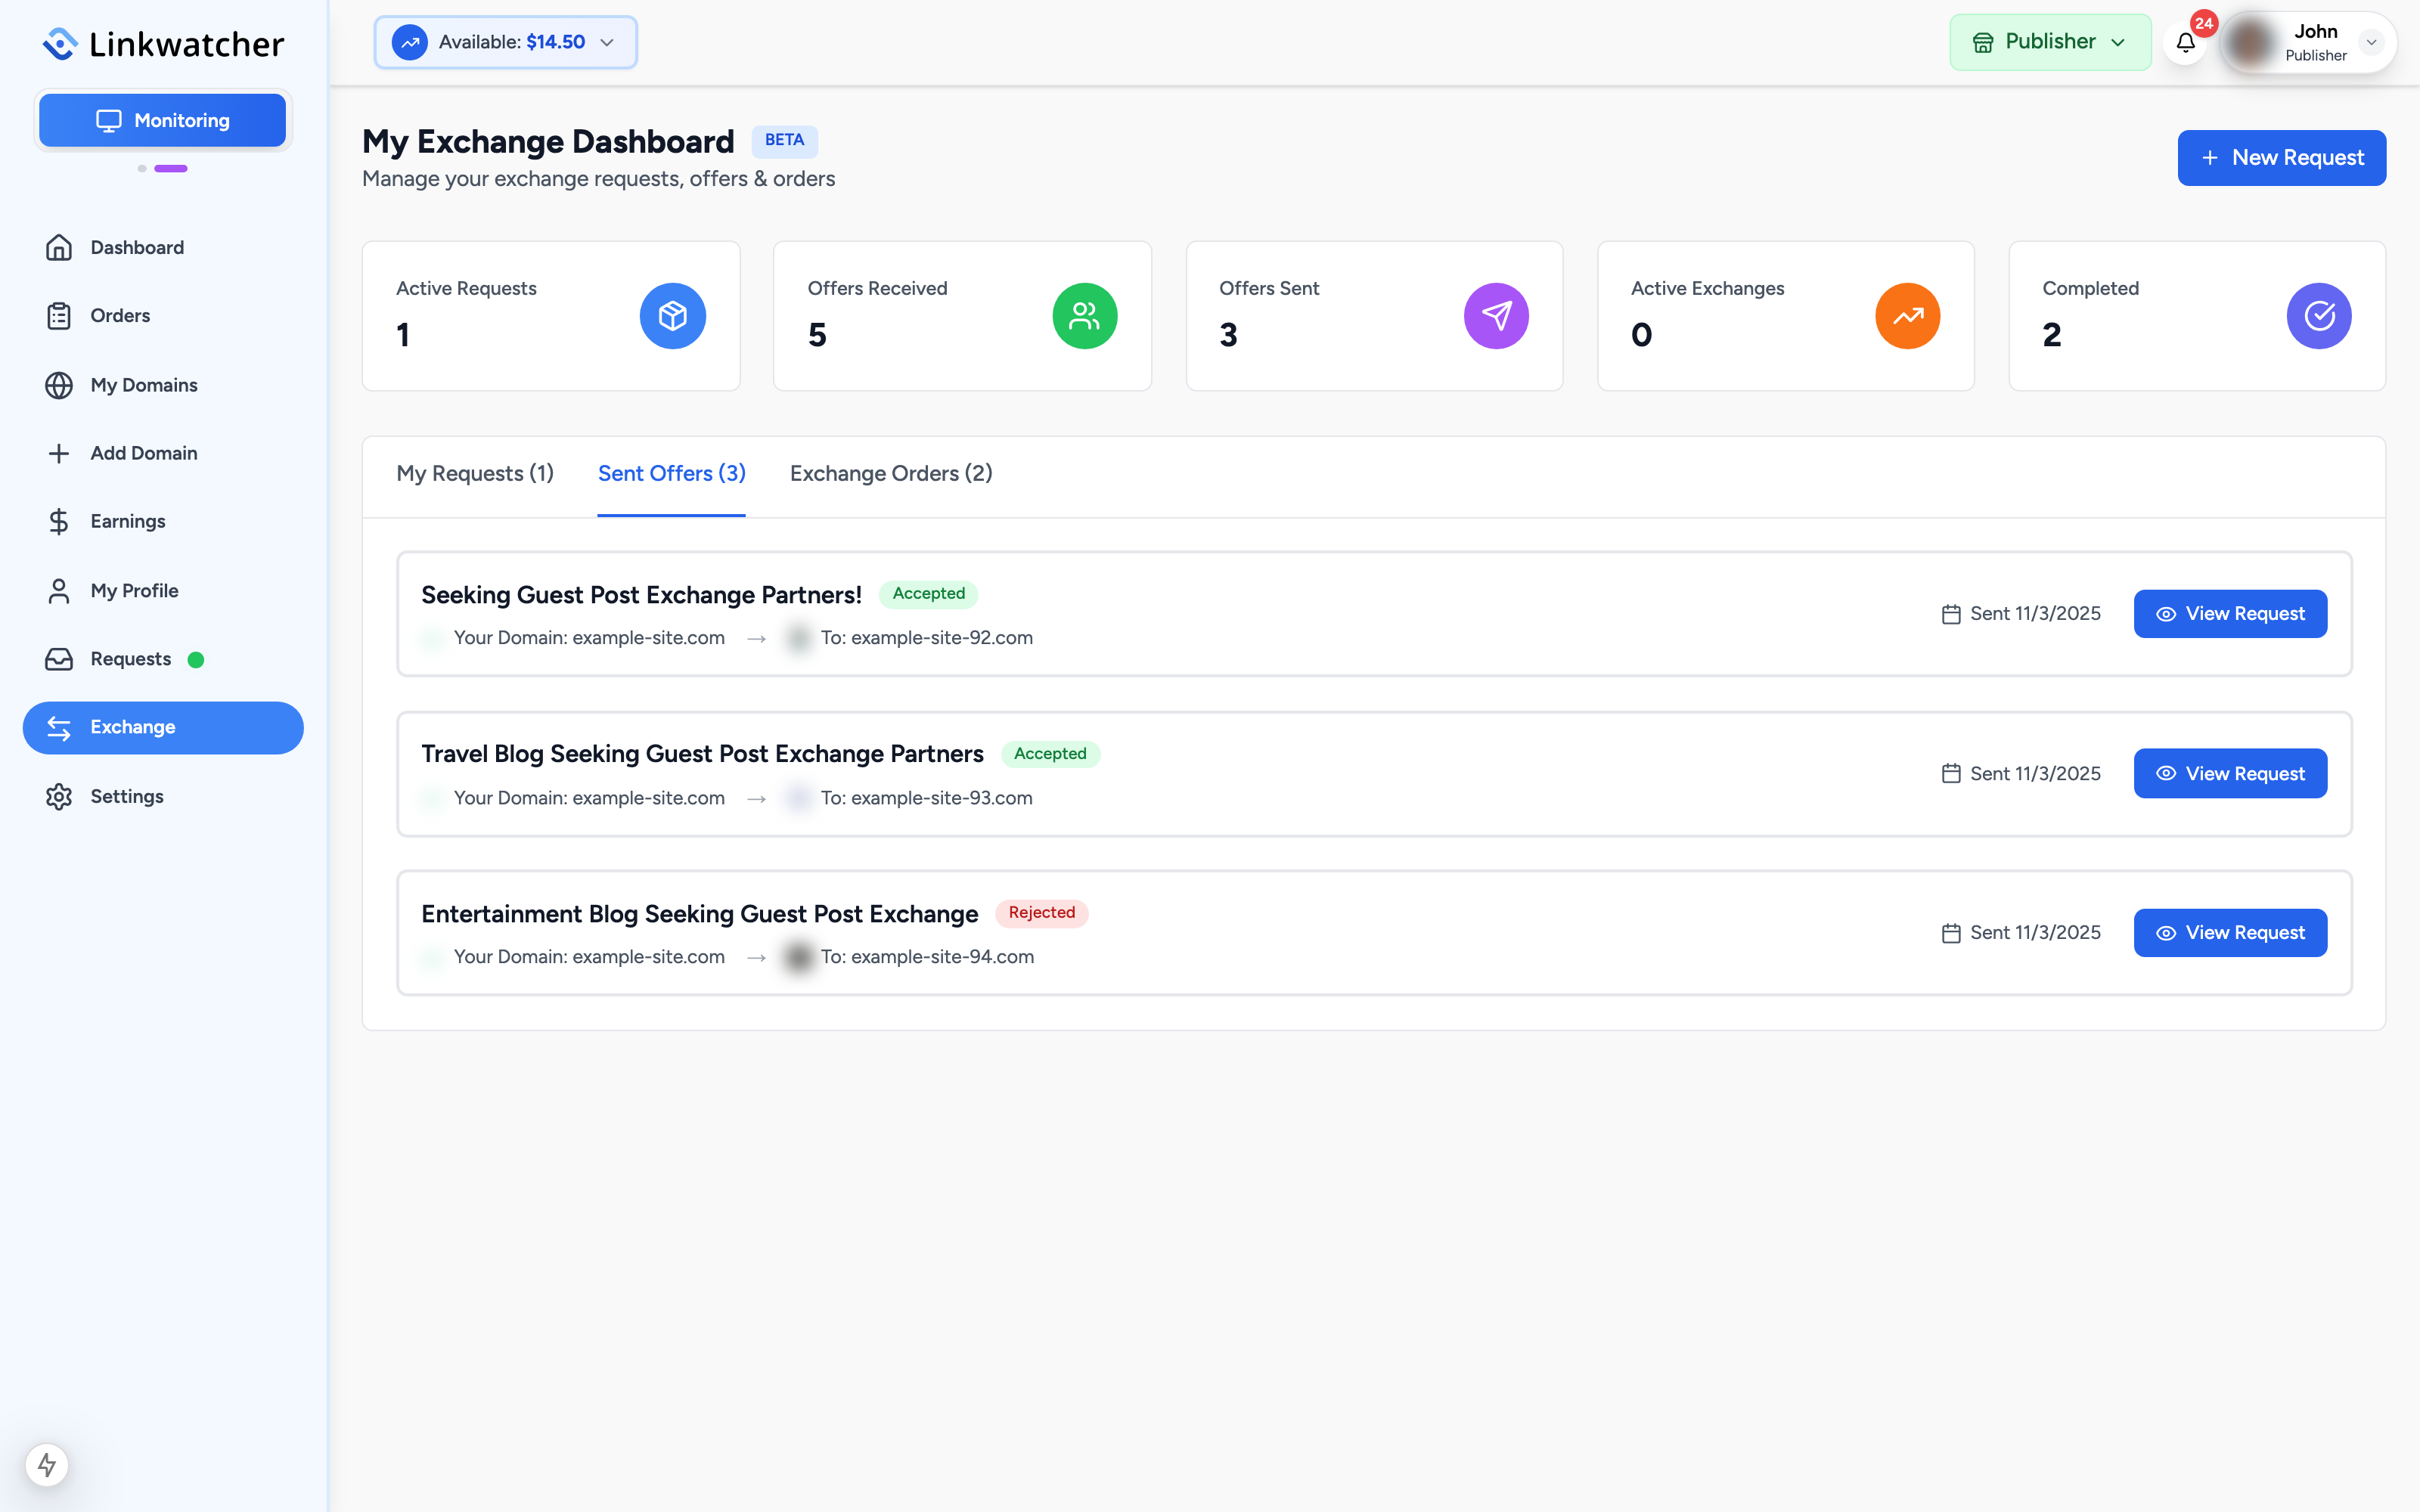Expand the Available balance dropdown
The width and height of the screenshot is (2420, 1512).
(505, 42)
